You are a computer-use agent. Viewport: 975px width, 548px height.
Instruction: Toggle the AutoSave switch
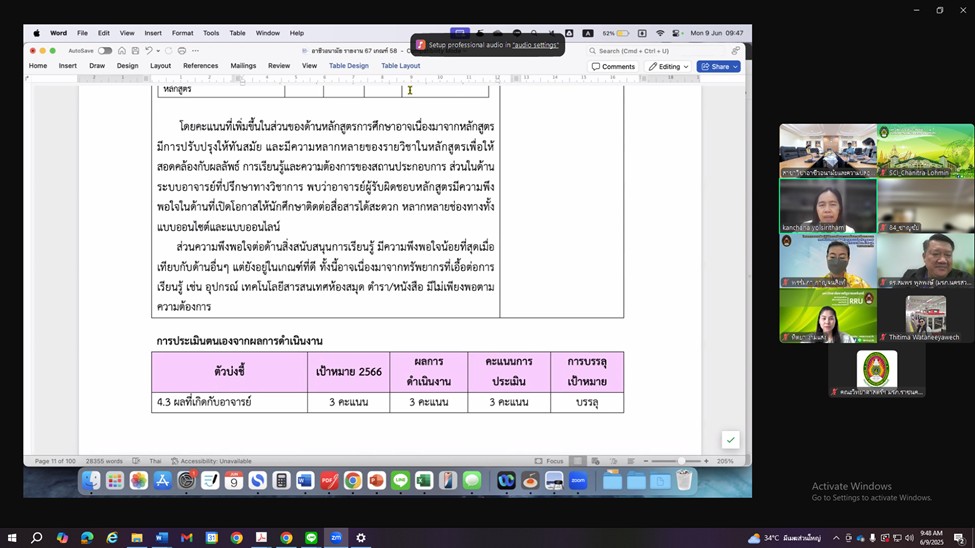click(104, 51)
